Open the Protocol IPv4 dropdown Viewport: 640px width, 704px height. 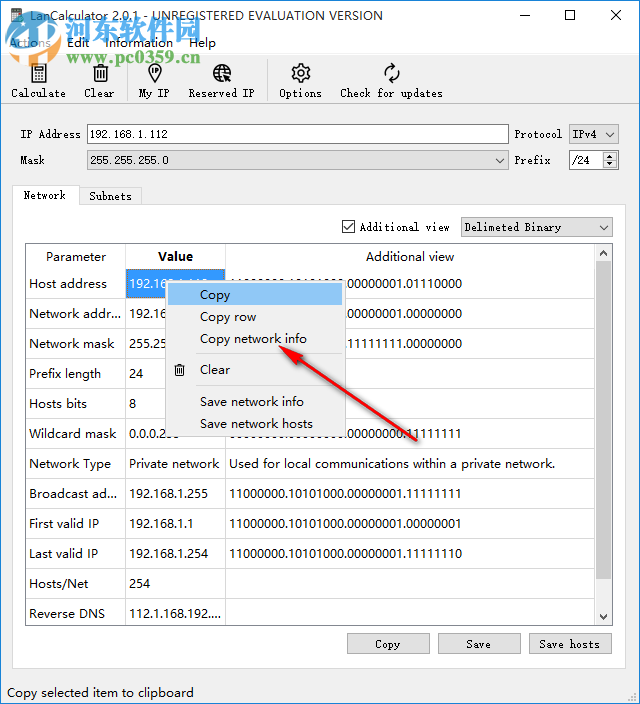click(593, 134)
